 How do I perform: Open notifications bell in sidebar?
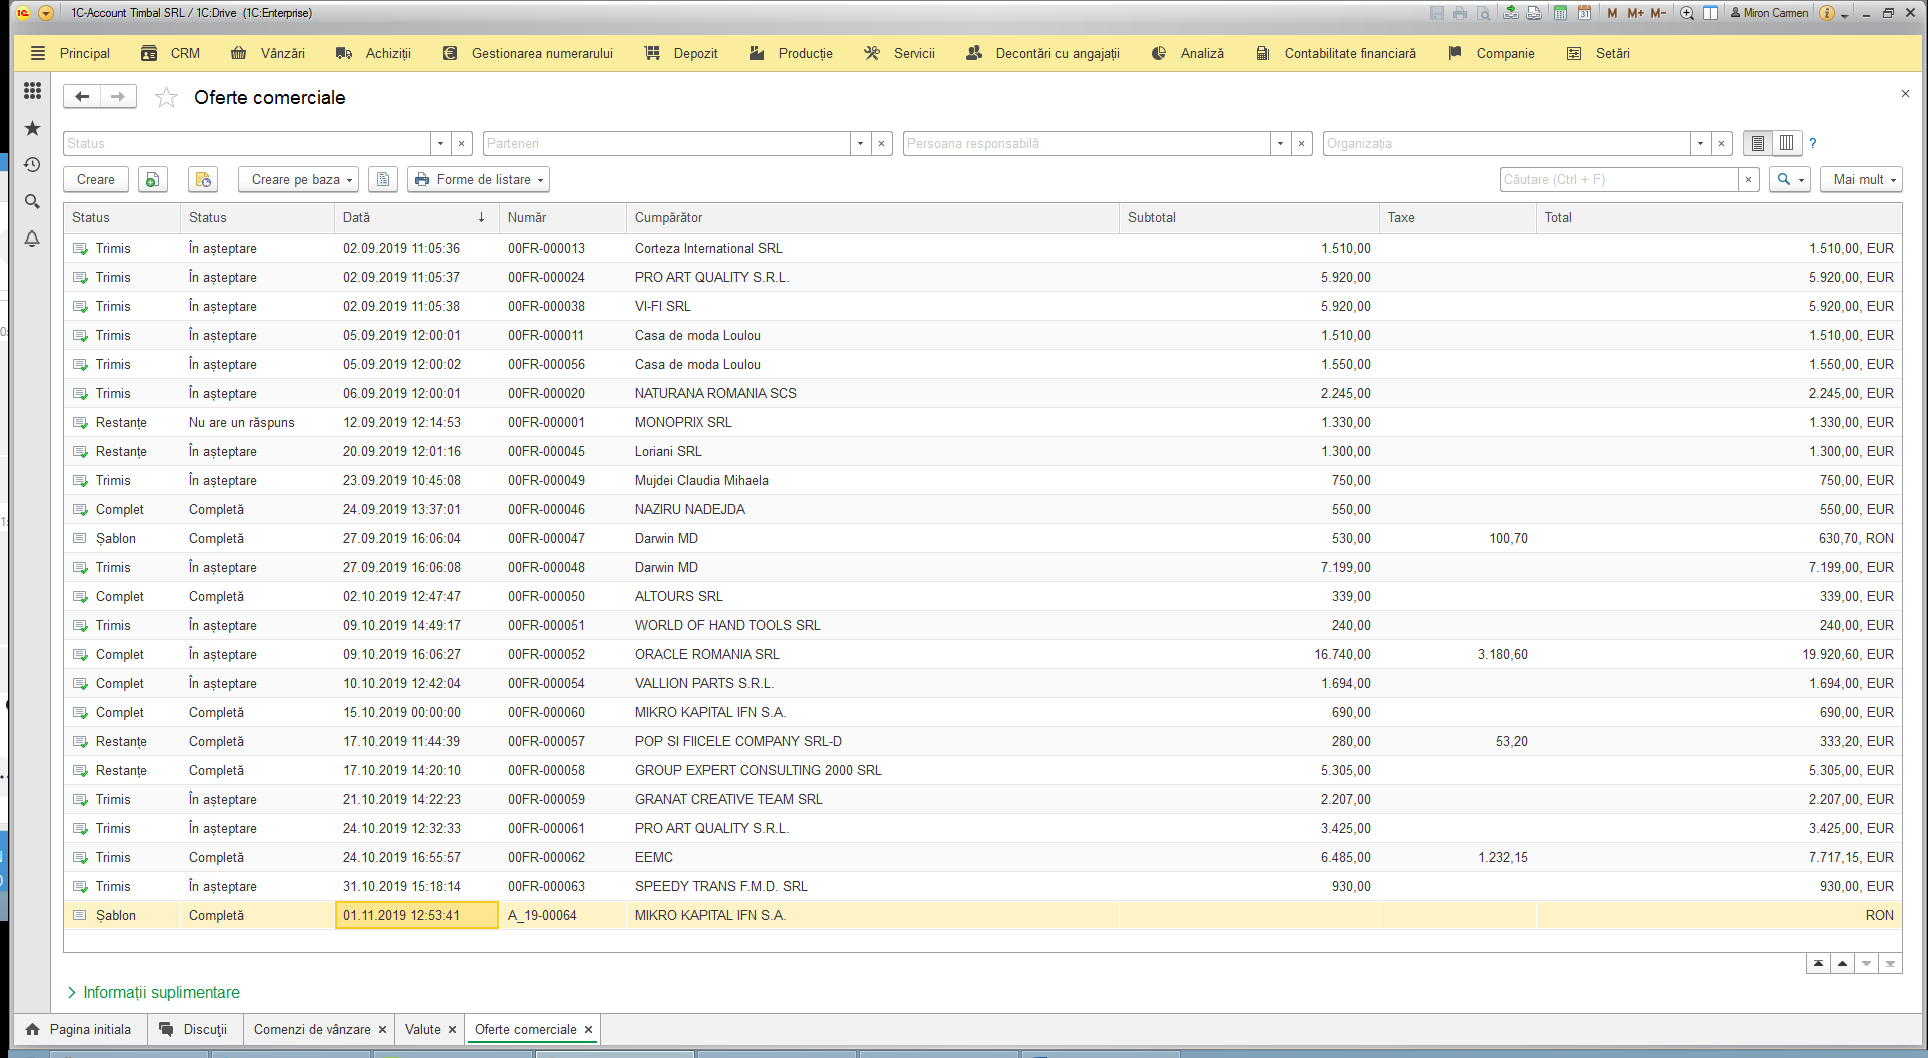pyautogui.click(x=32, y=239)
